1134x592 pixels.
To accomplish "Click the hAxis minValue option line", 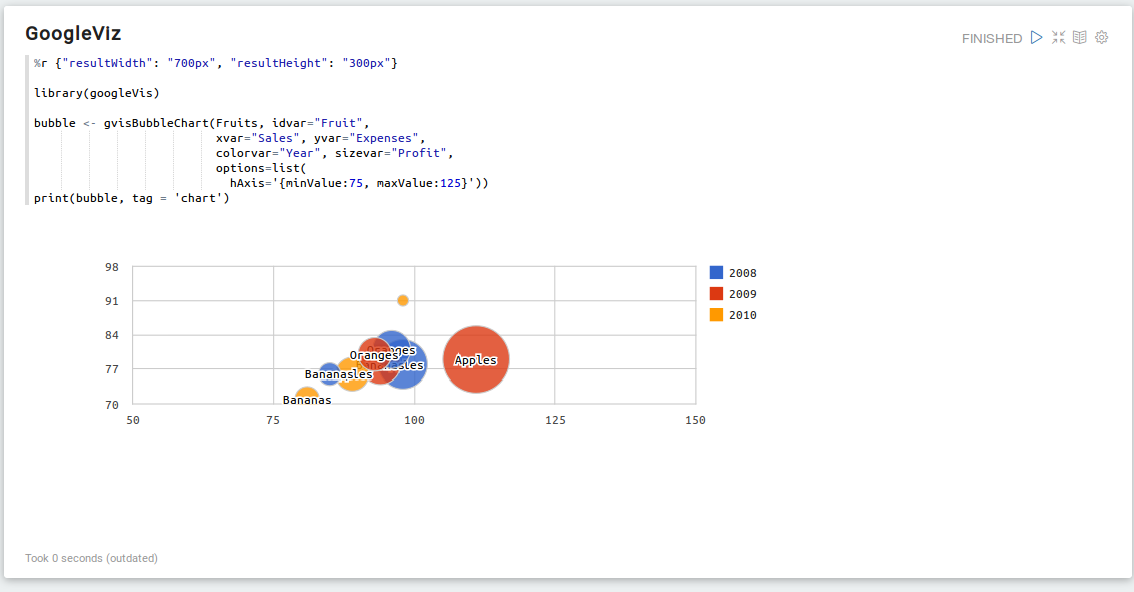I will click(x=359, y=183).
